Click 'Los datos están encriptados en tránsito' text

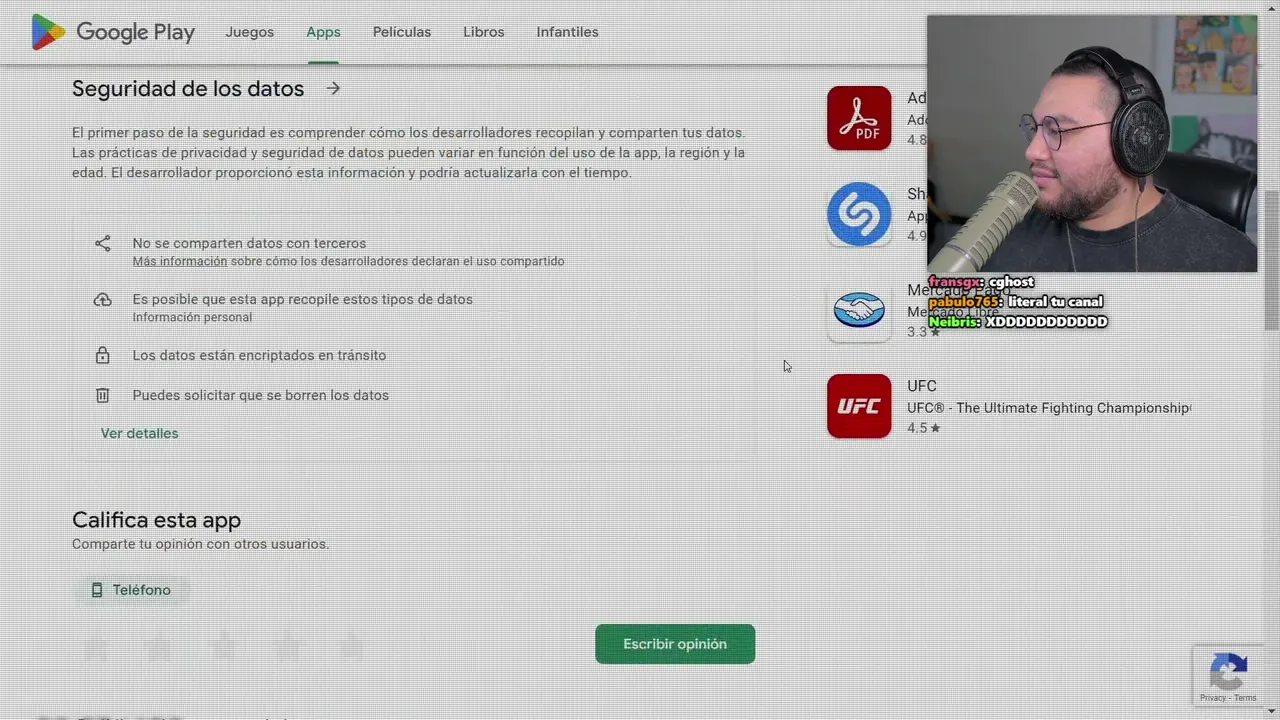[259, 355]
